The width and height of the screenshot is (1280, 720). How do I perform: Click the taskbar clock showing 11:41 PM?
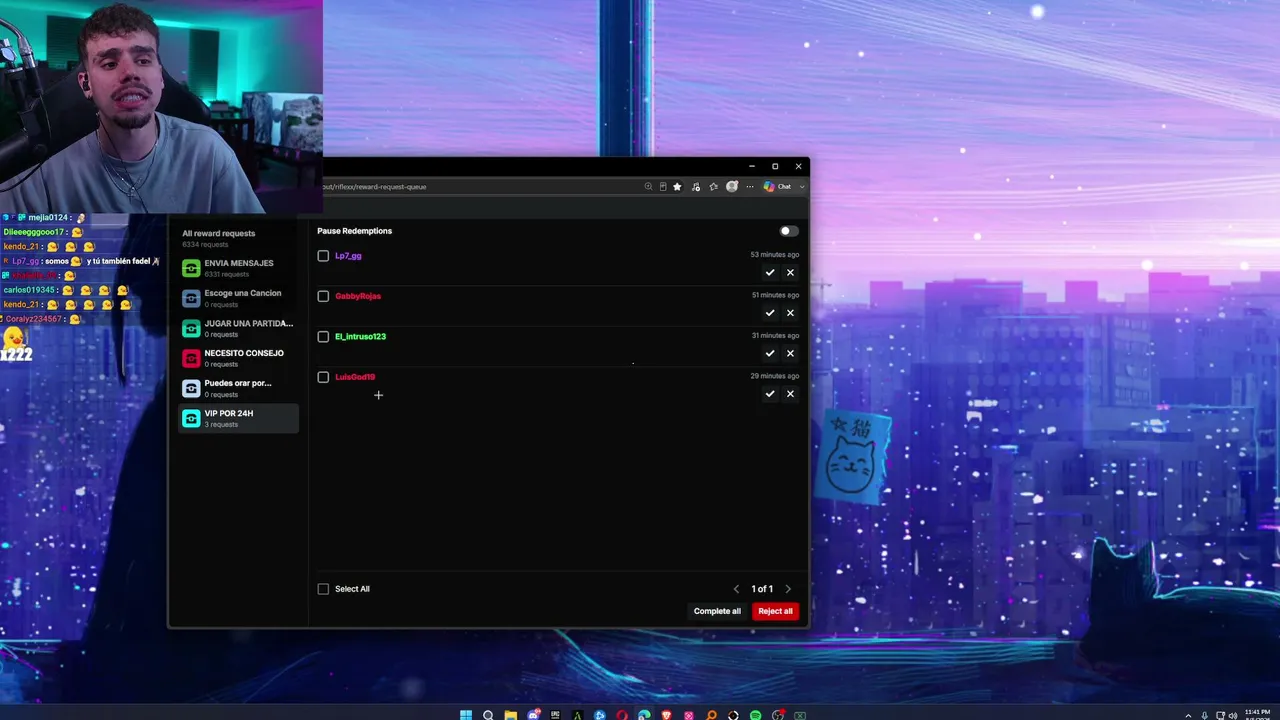1256,714
